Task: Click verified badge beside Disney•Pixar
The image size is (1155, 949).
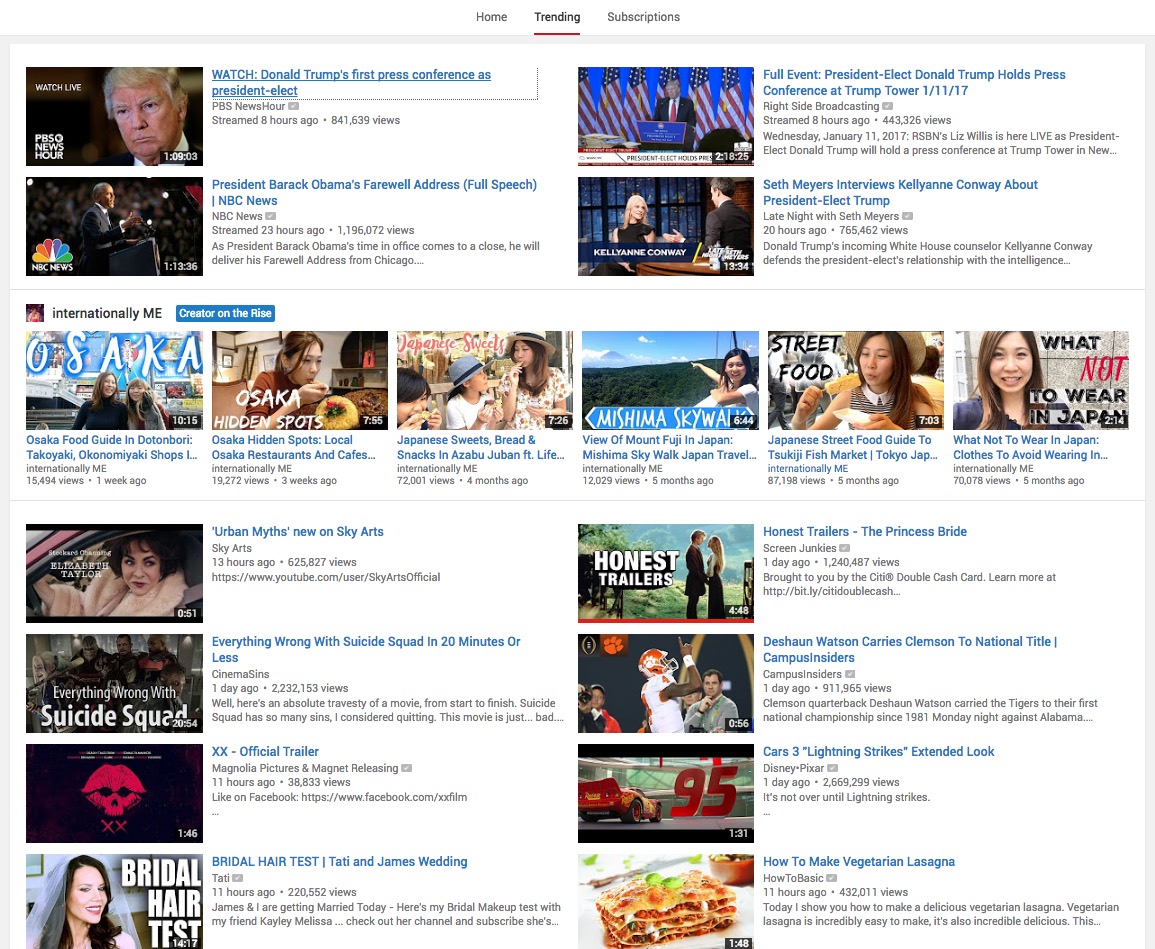Action: click(832, 768)
